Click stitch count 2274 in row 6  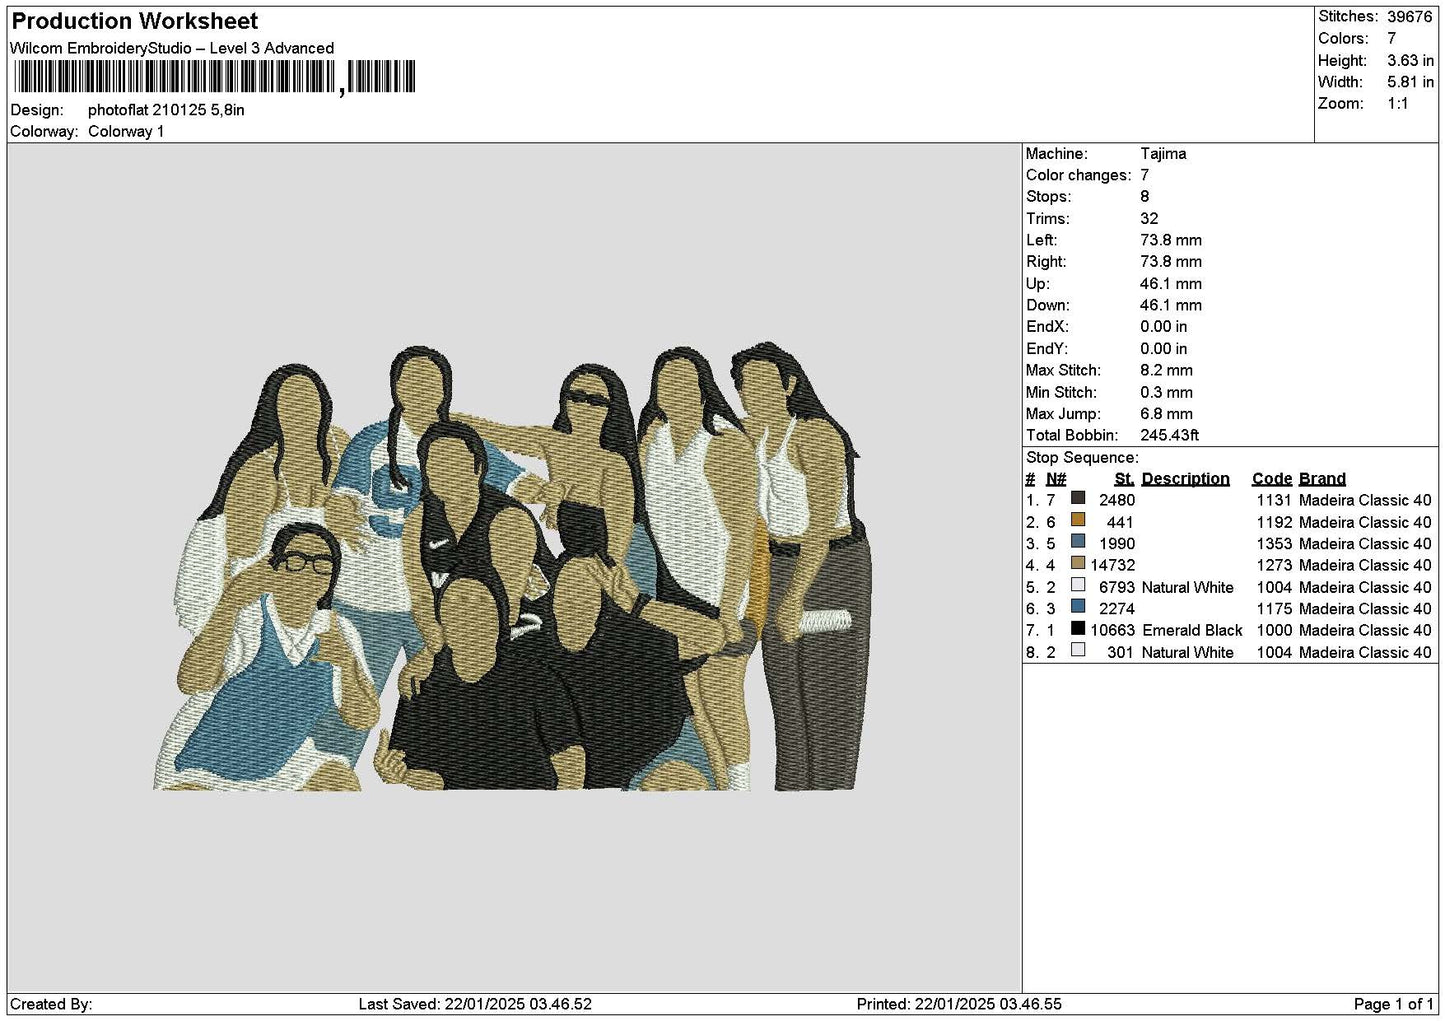point(1116,609)
